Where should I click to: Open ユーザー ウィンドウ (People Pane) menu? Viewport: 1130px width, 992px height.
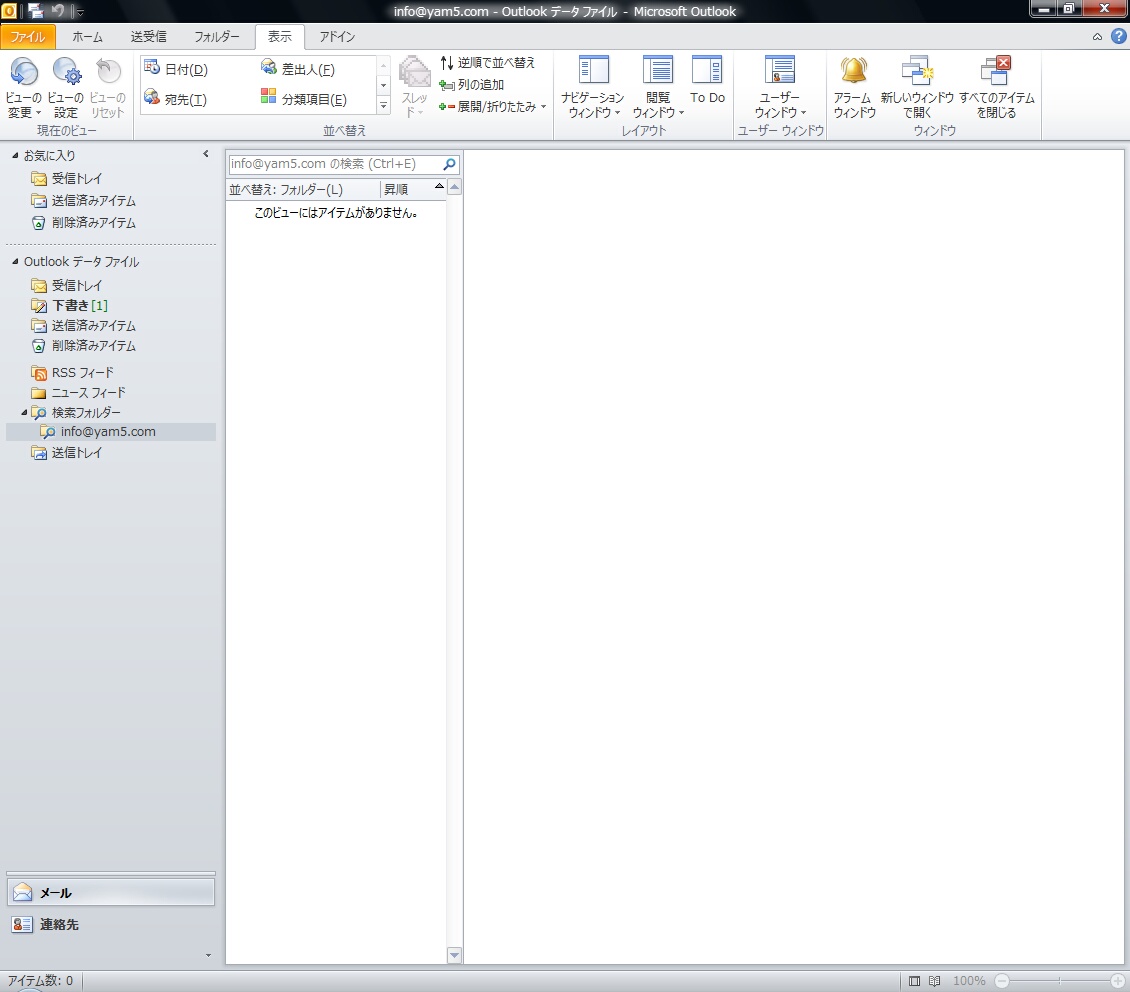pyautogui.click(x=780, y=87)
